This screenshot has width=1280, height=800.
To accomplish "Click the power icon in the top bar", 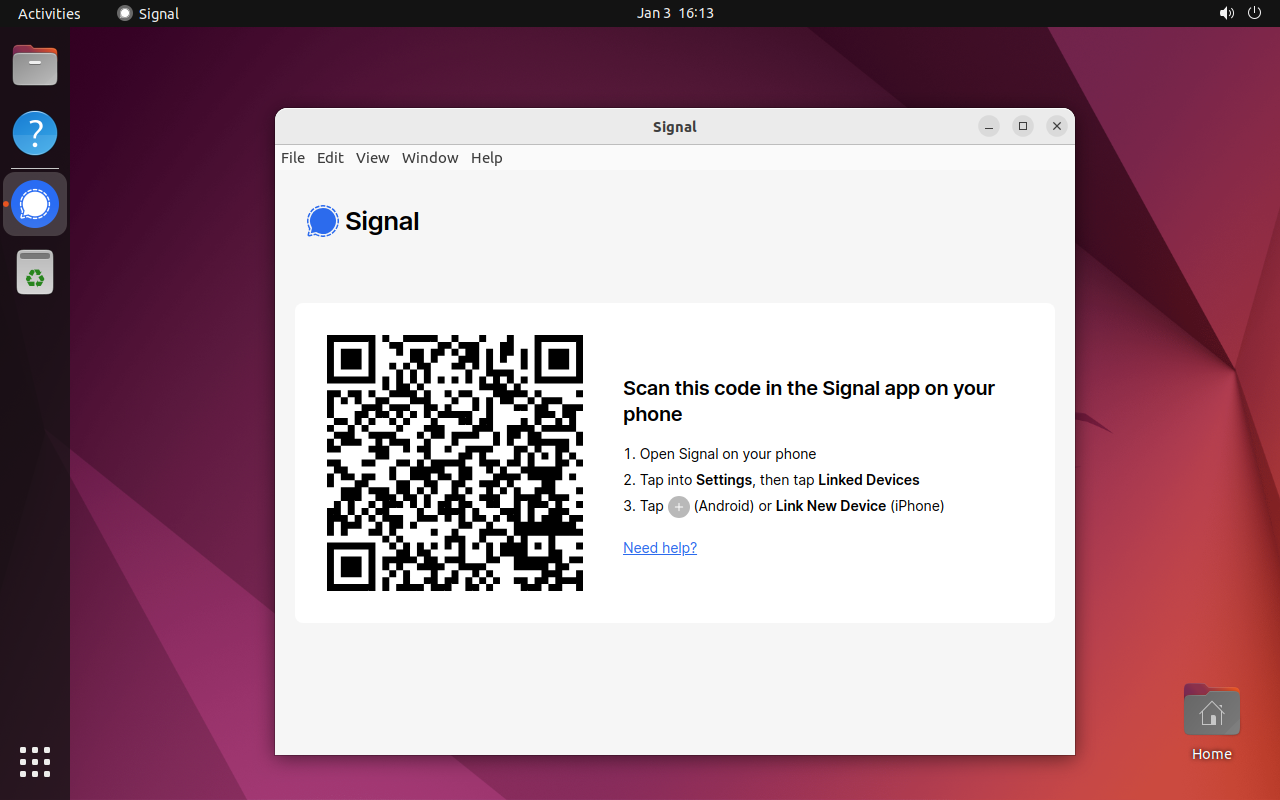I will pos(1256,13).
